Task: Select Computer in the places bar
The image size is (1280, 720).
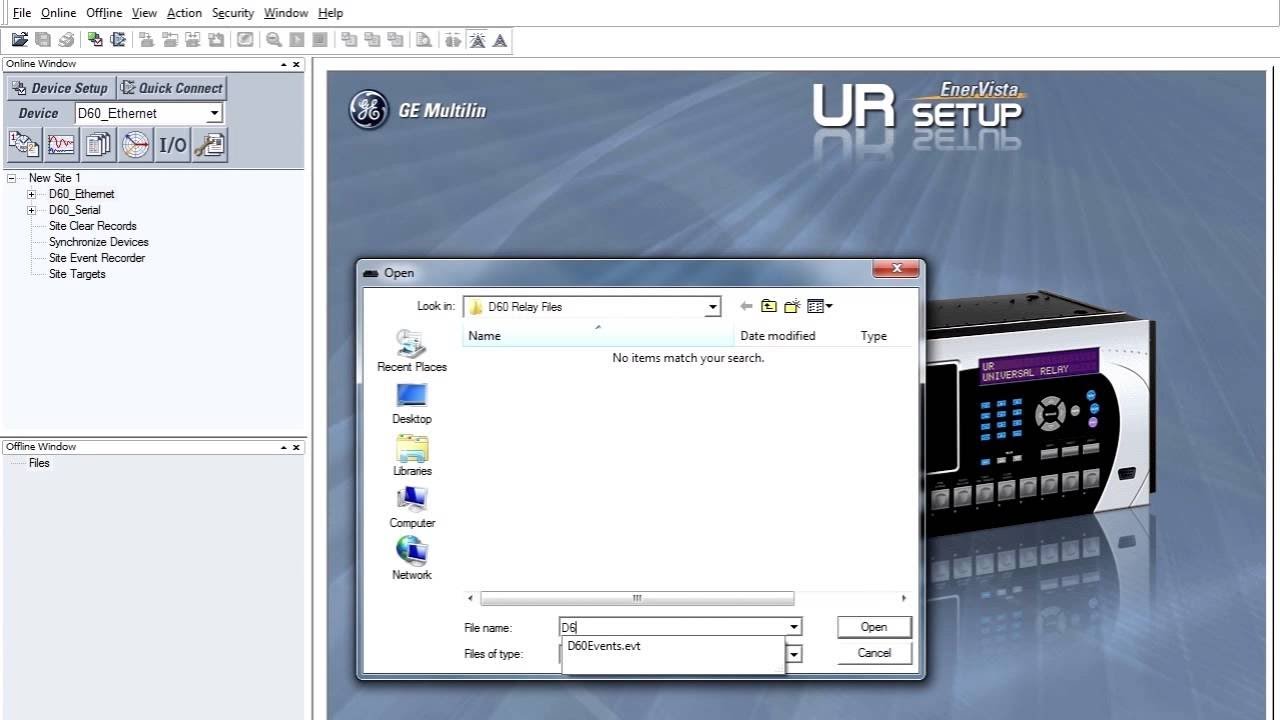Action: point(412,507)
